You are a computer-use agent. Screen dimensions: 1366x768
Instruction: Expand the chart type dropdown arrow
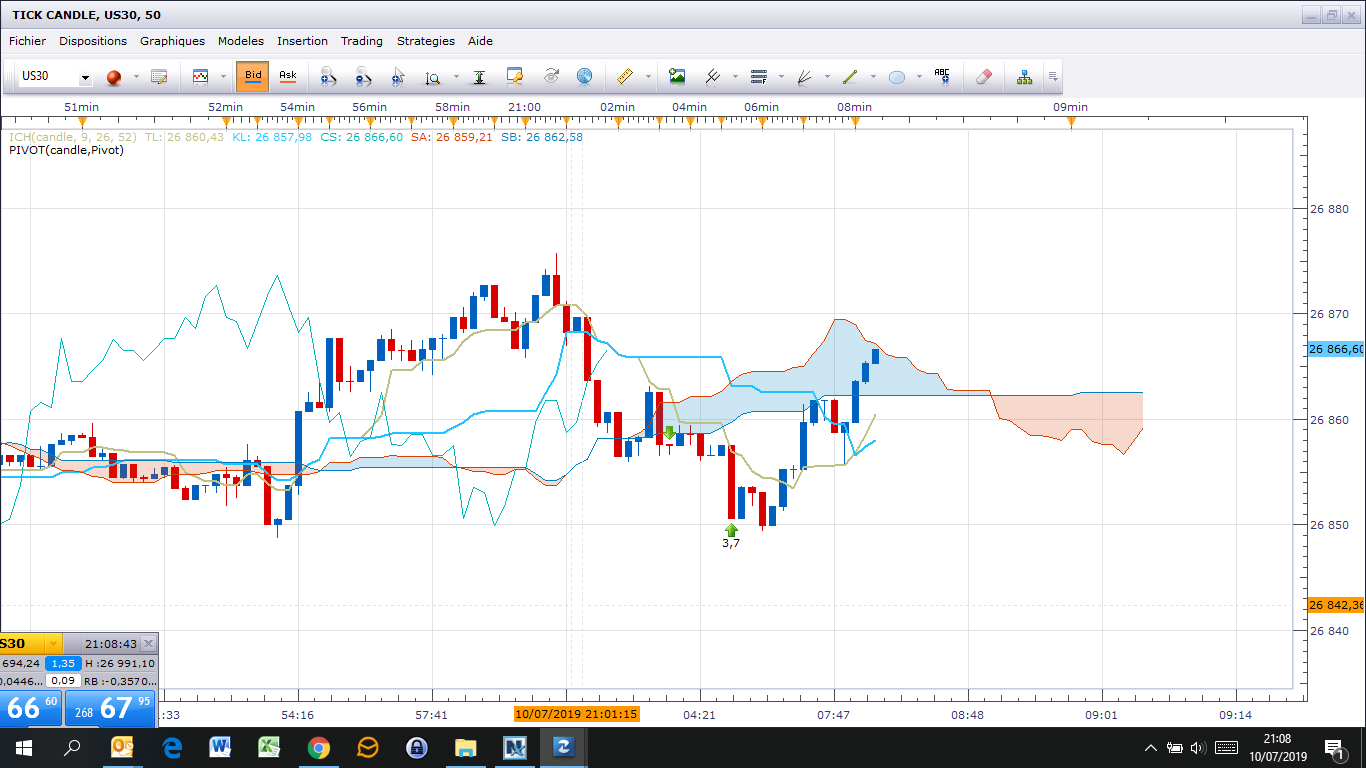[x=223, y=77]
